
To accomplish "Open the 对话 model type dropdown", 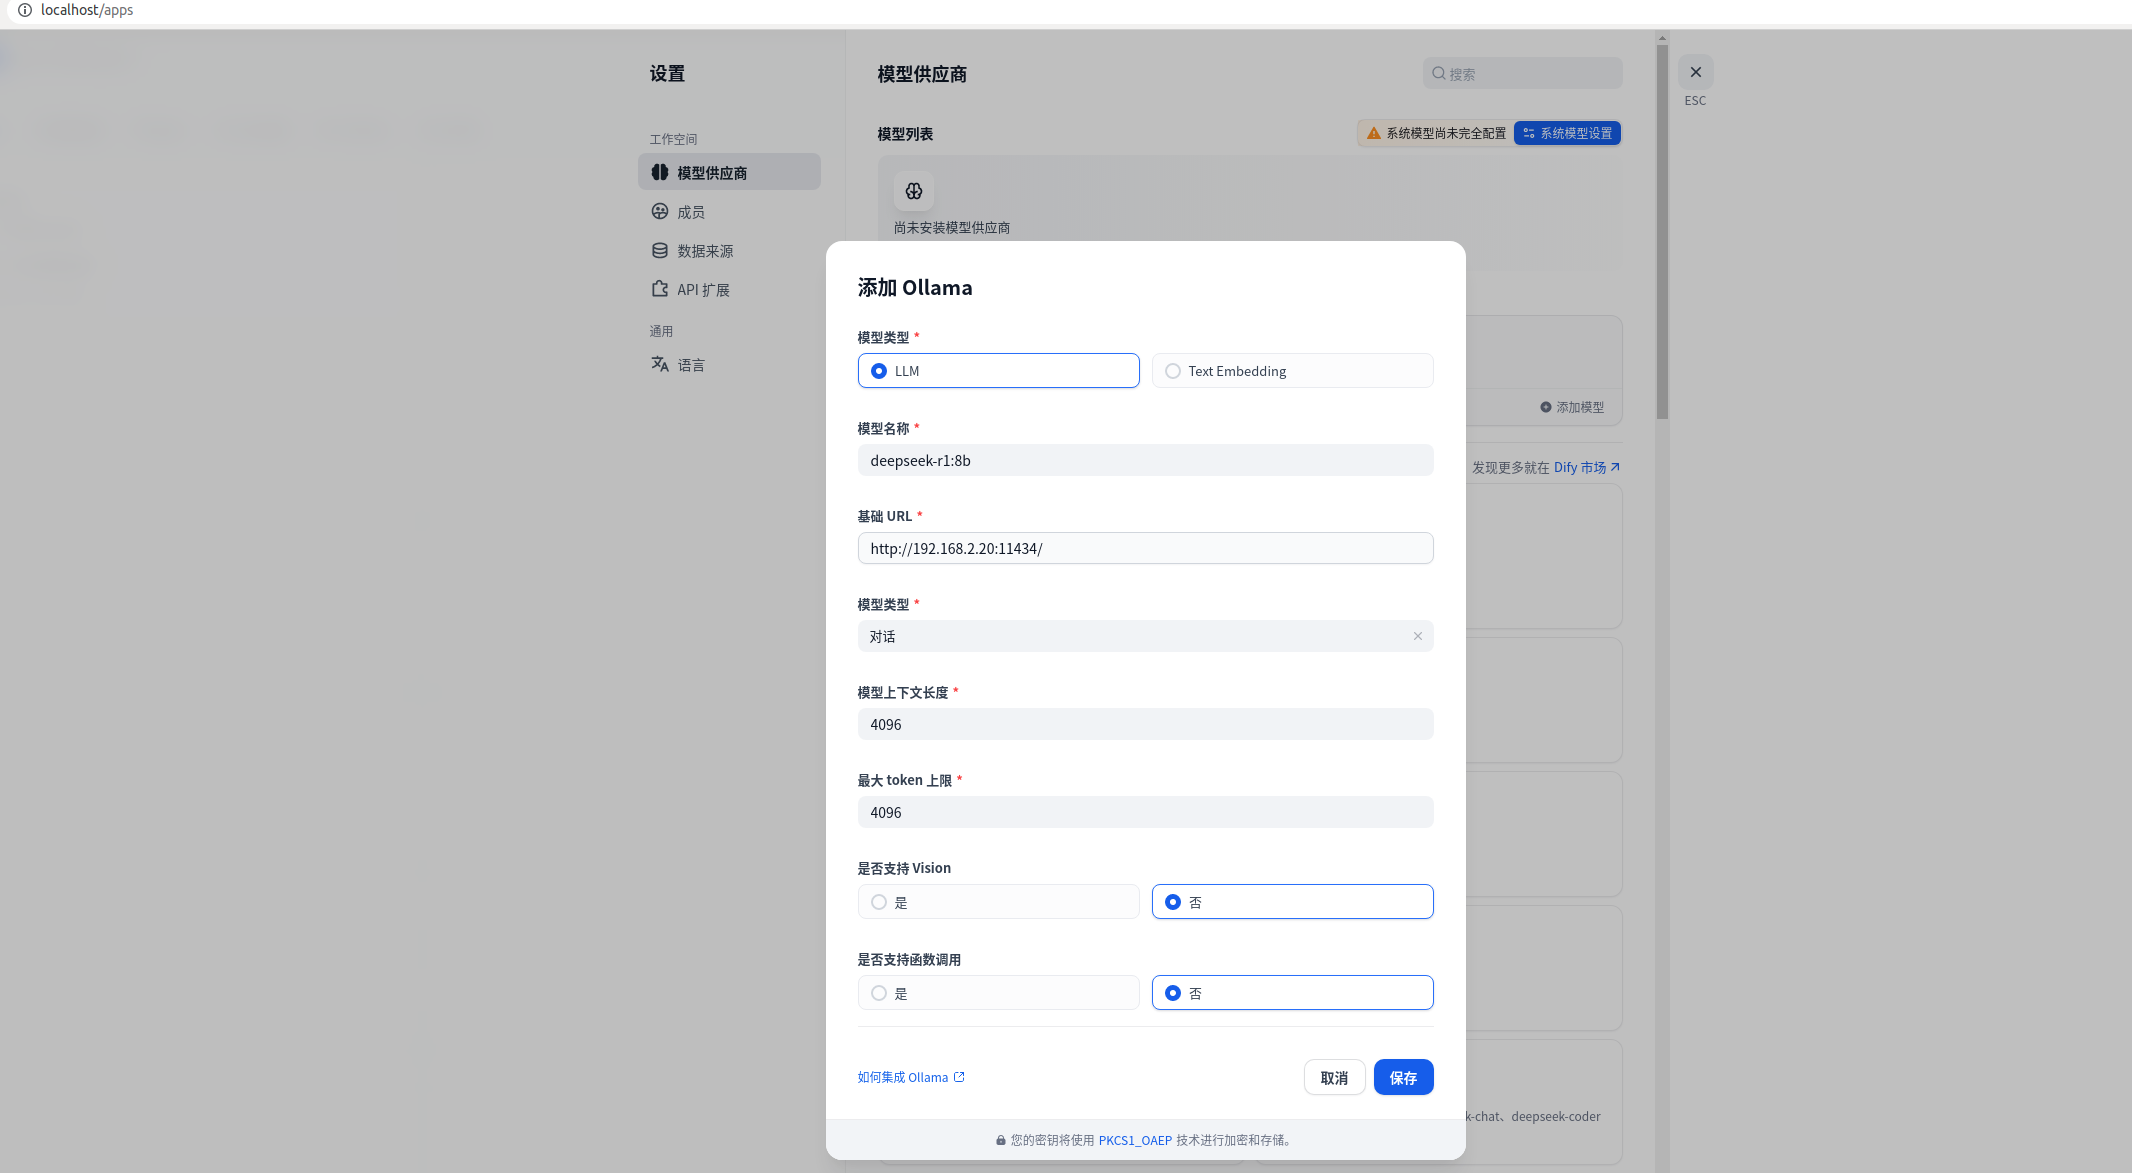I will pos(1130,636).
